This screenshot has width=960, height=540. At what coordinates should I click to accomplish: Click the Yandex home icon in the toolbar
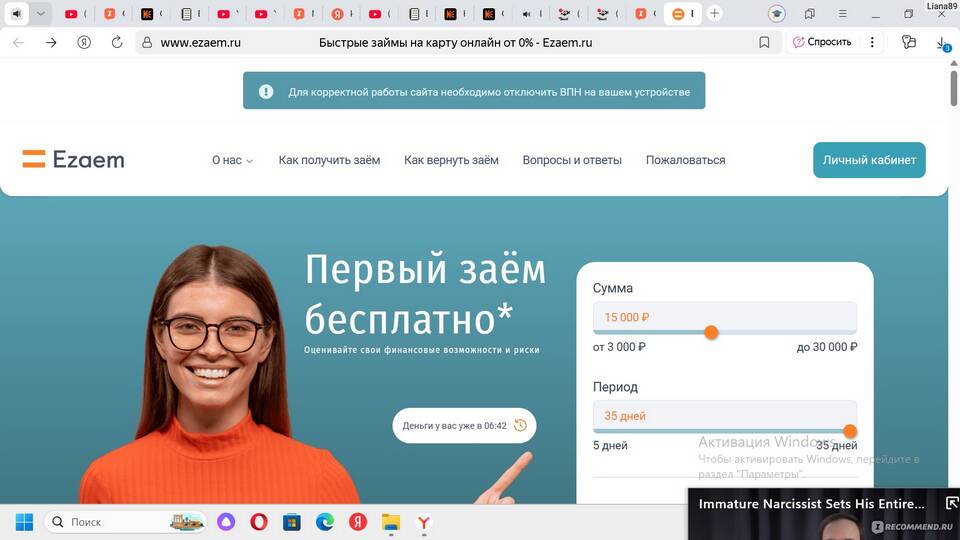coord(84,42)
